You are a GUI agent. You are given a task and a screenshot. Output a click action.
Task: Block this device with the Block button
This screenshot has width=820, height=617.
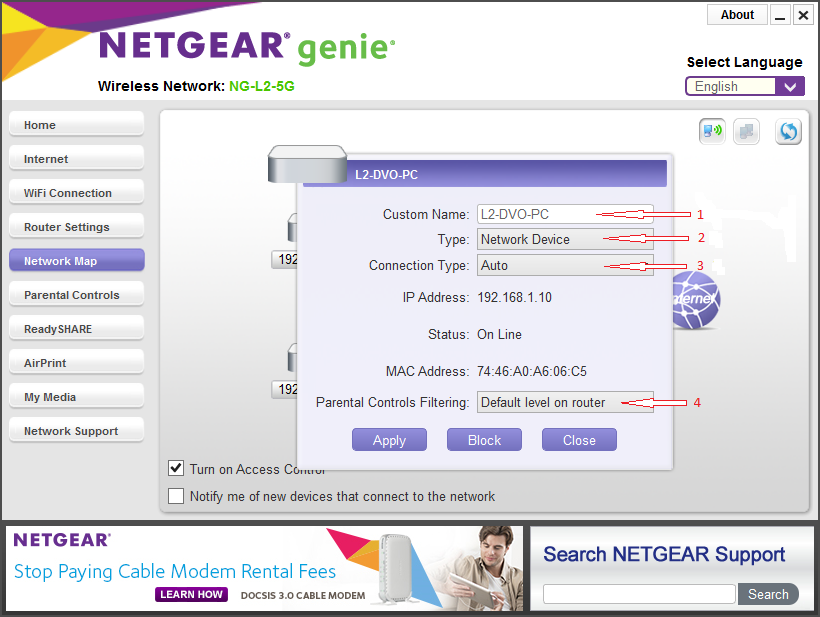pyautogui.click(x=484, y=440)
